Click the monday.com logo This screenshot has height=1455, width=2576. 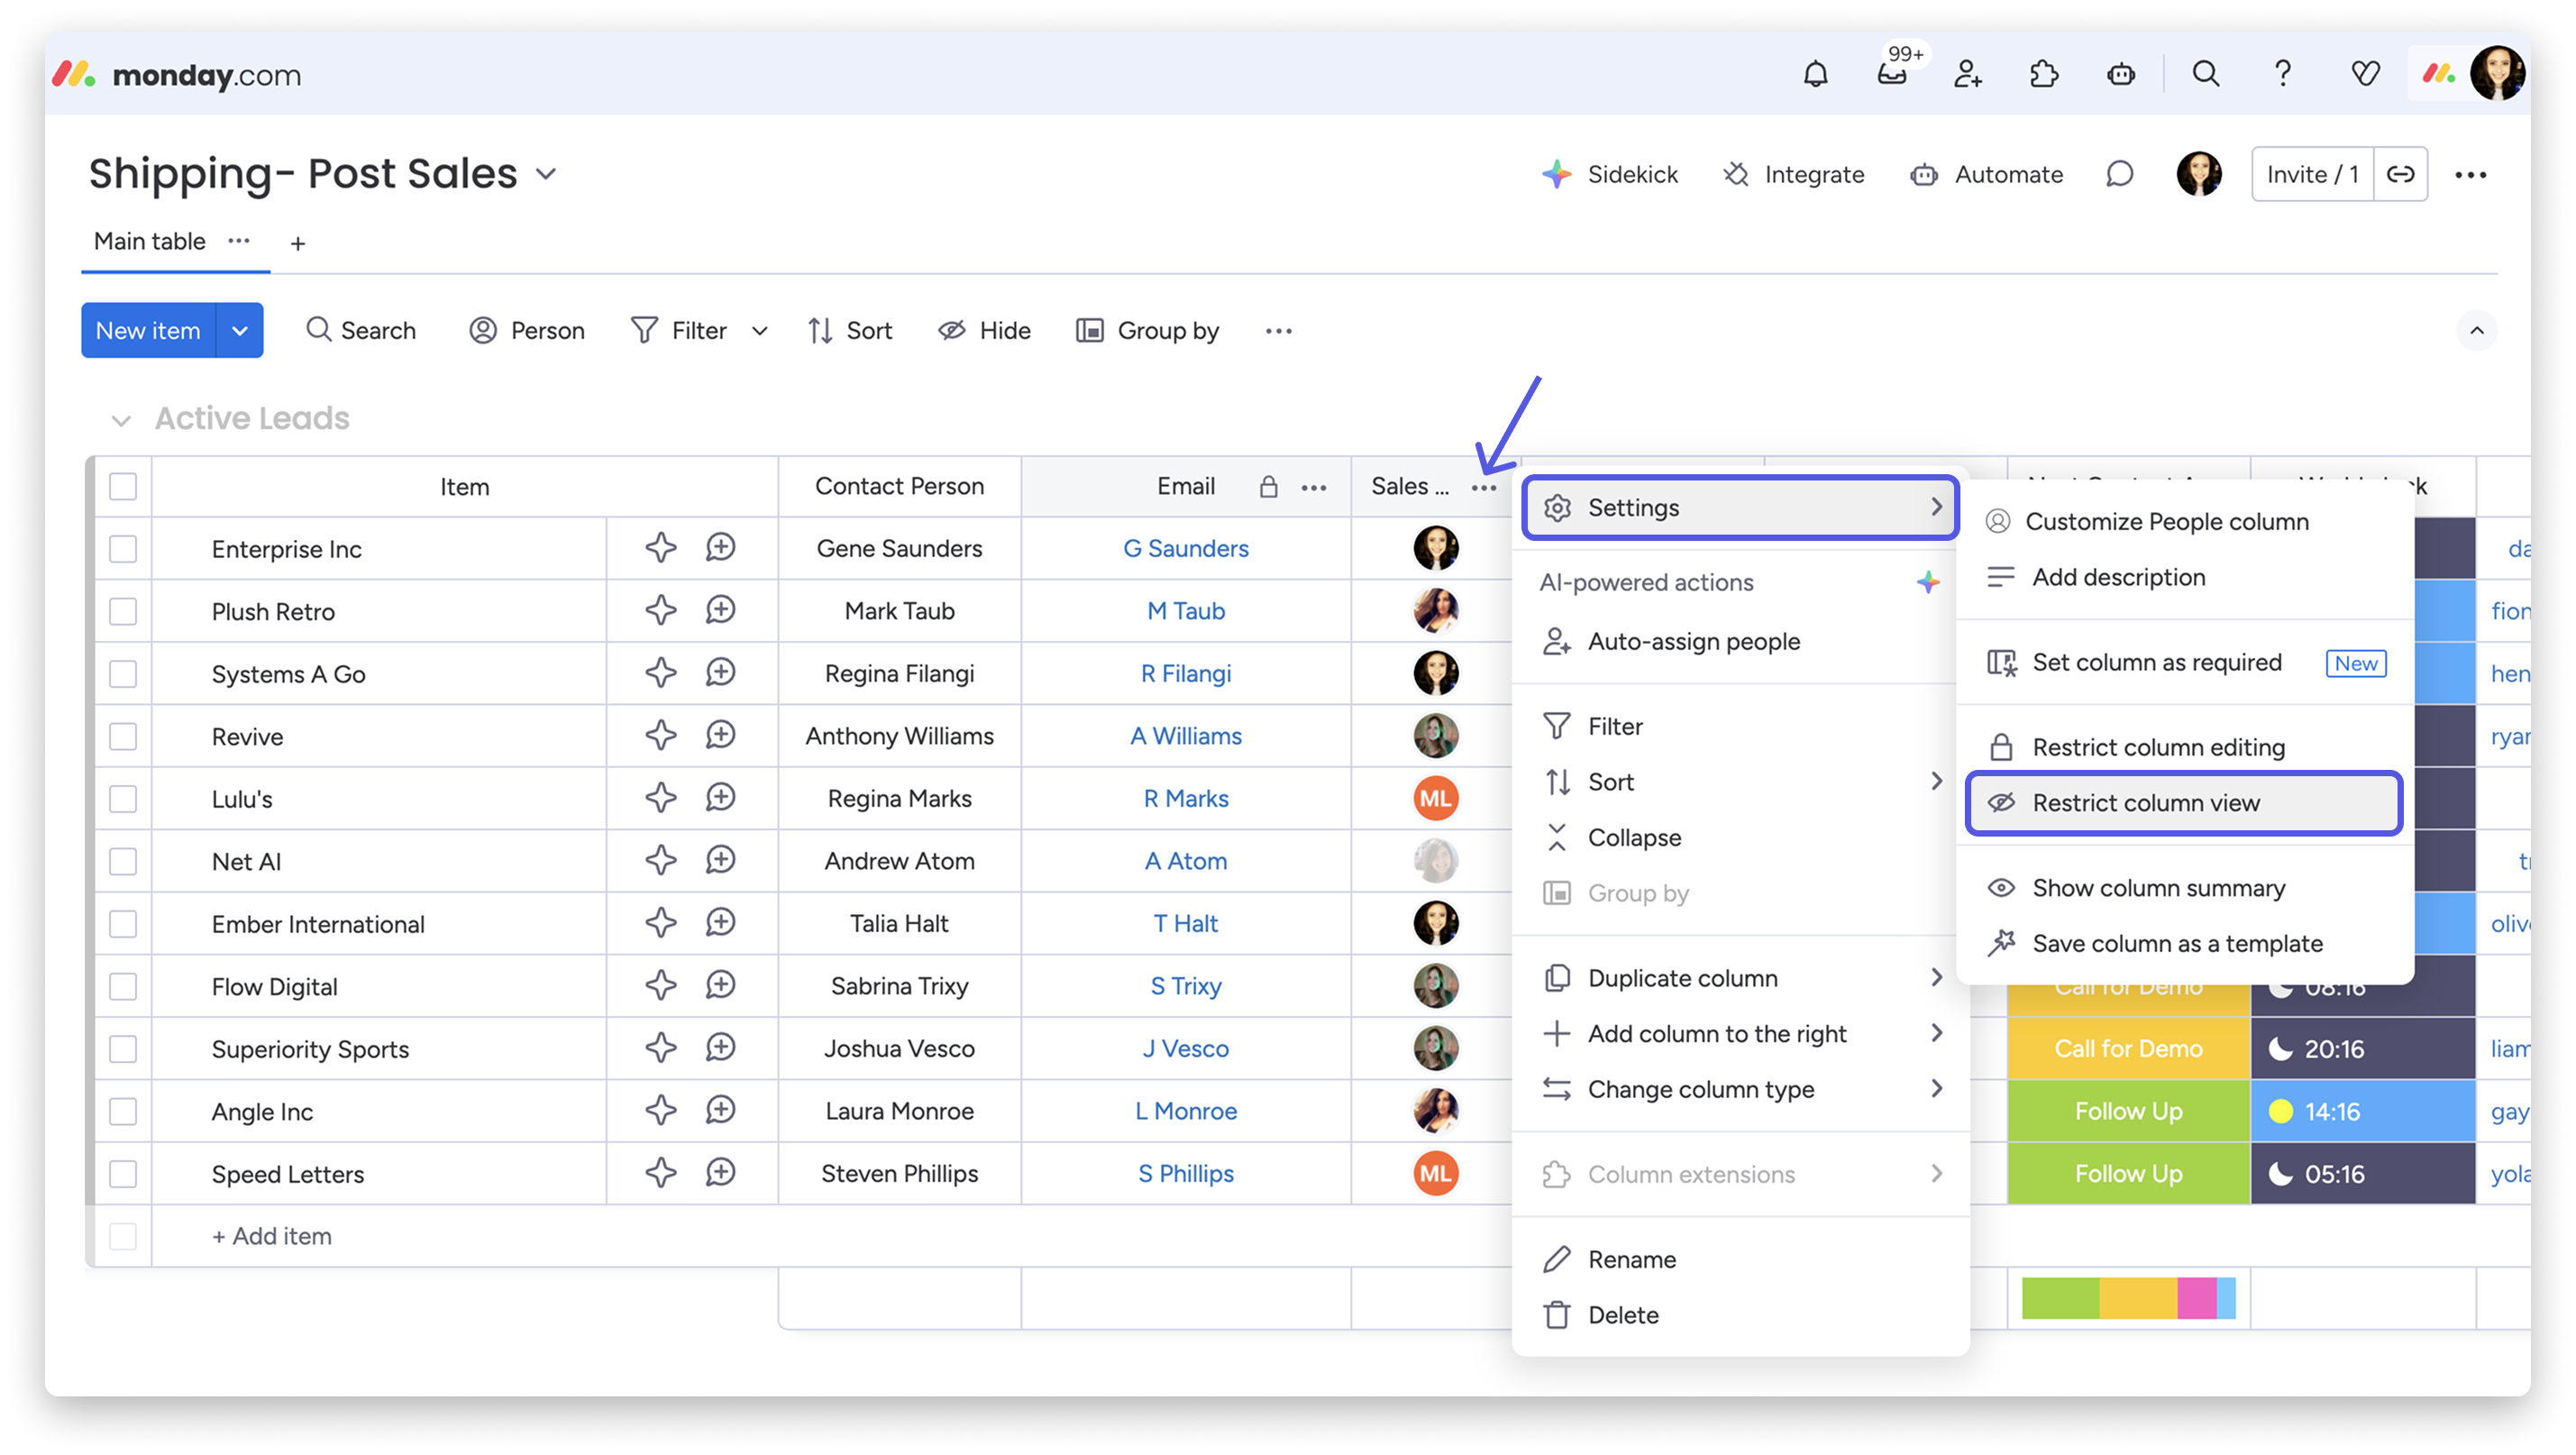[x=176, y=74]
